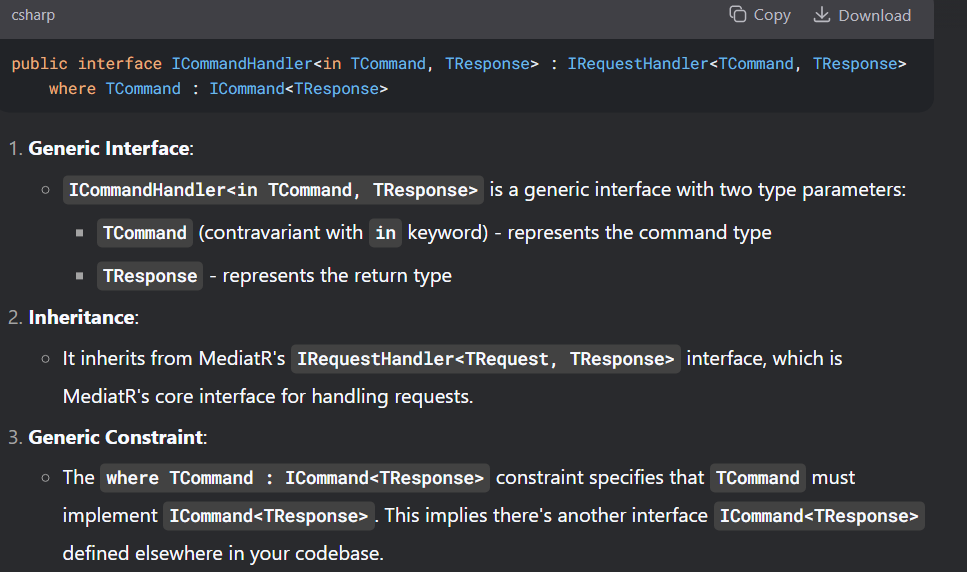The height and width of the screenshot is (572, 967).
Task: Click the inline 'in' keyword chip
Action: point(385,233)
